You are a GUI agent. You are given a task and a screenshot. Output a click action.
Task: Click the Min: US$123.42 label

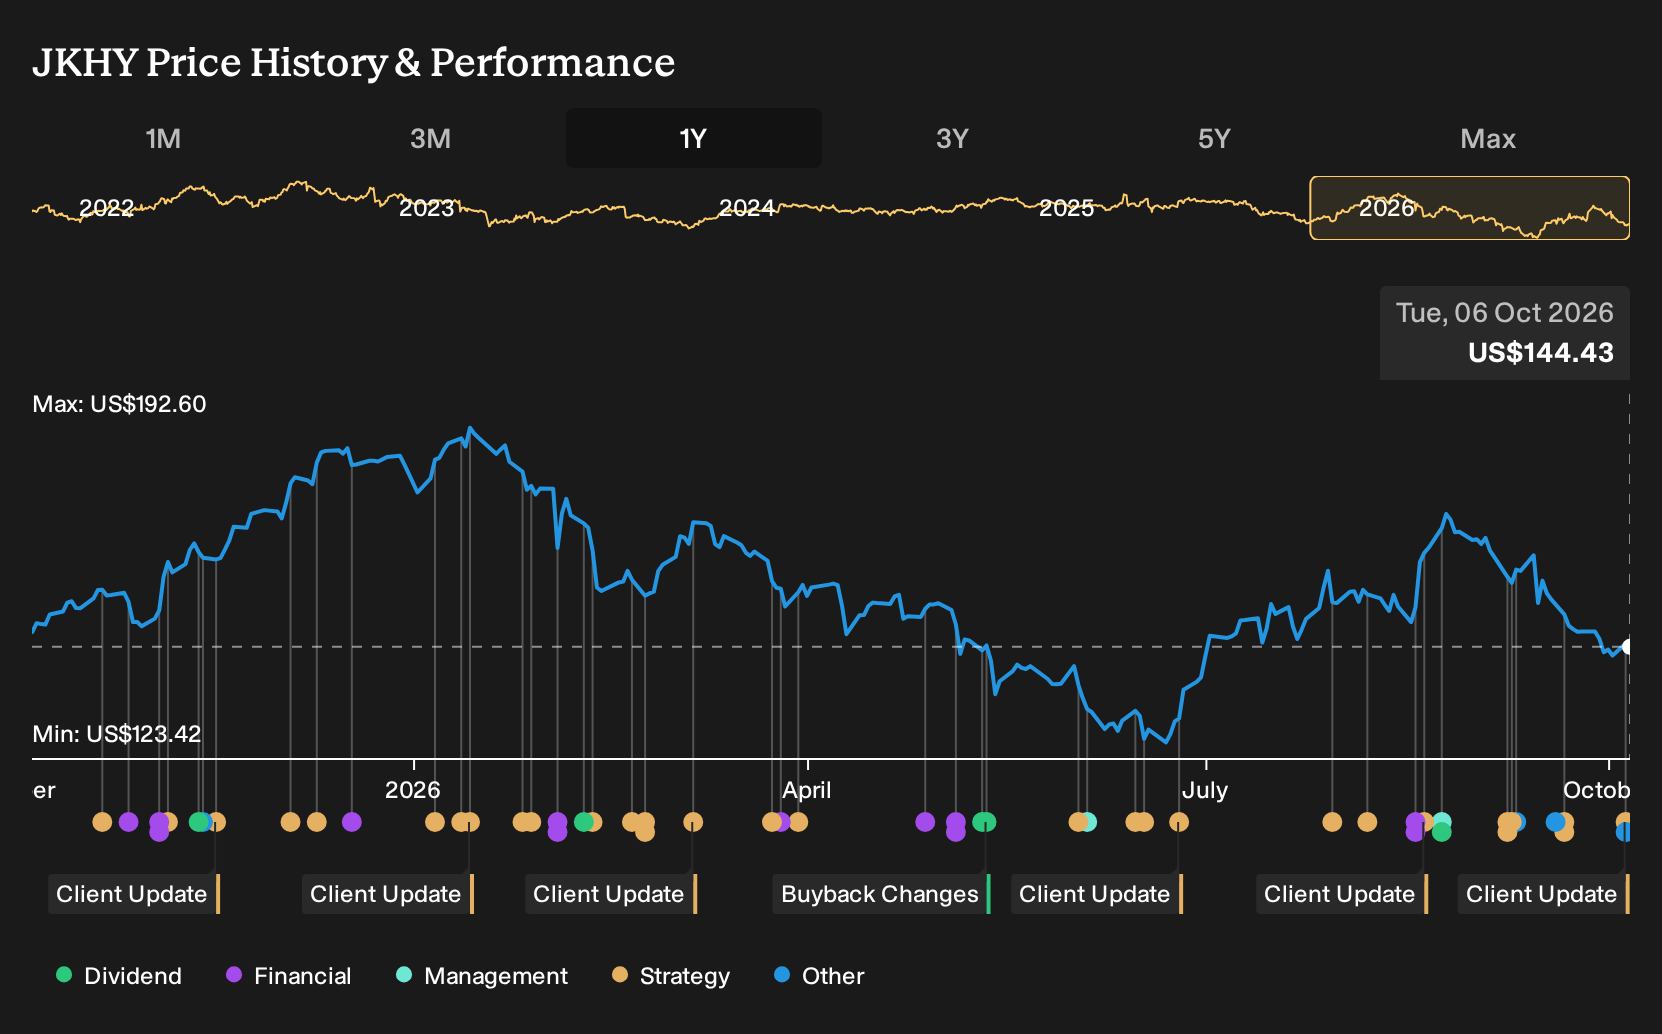117,734
